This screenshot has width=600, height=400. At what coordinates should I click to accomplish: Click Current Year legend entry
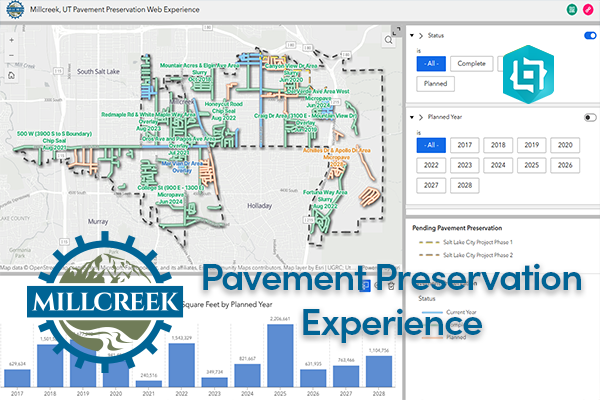click(x=449, y=312)
